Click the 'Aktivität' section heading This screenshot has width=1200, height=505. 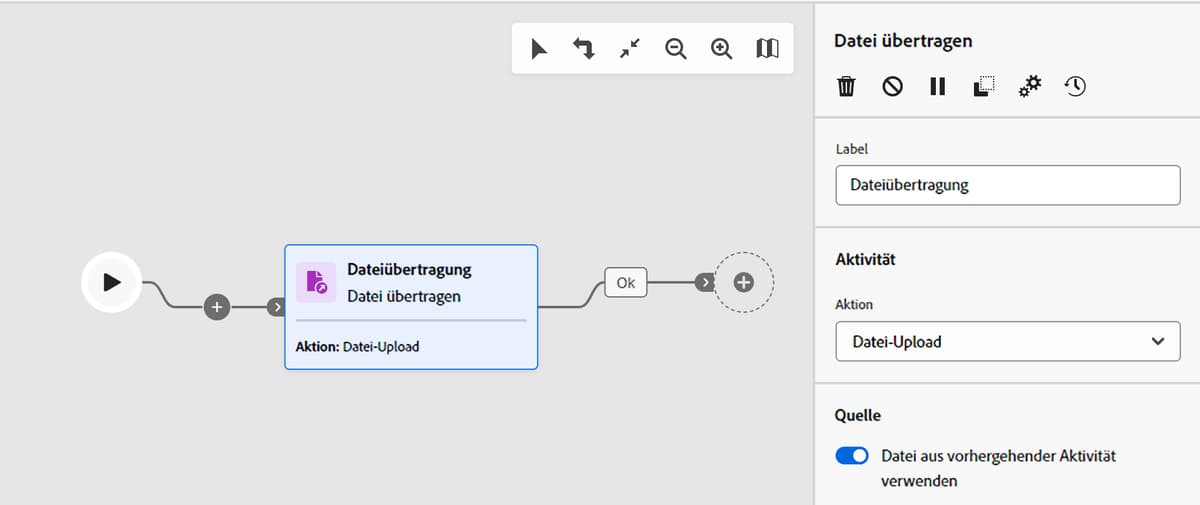[865, 259]
